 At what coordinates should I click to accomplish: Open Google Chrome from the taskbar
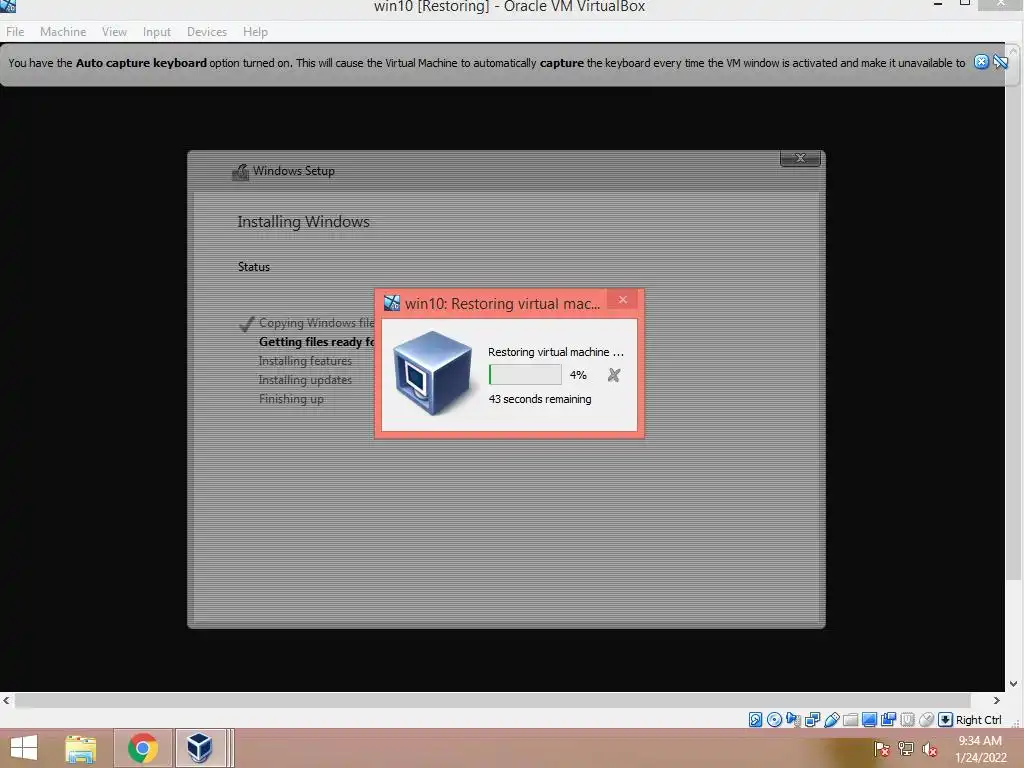(x=143, y=748)
